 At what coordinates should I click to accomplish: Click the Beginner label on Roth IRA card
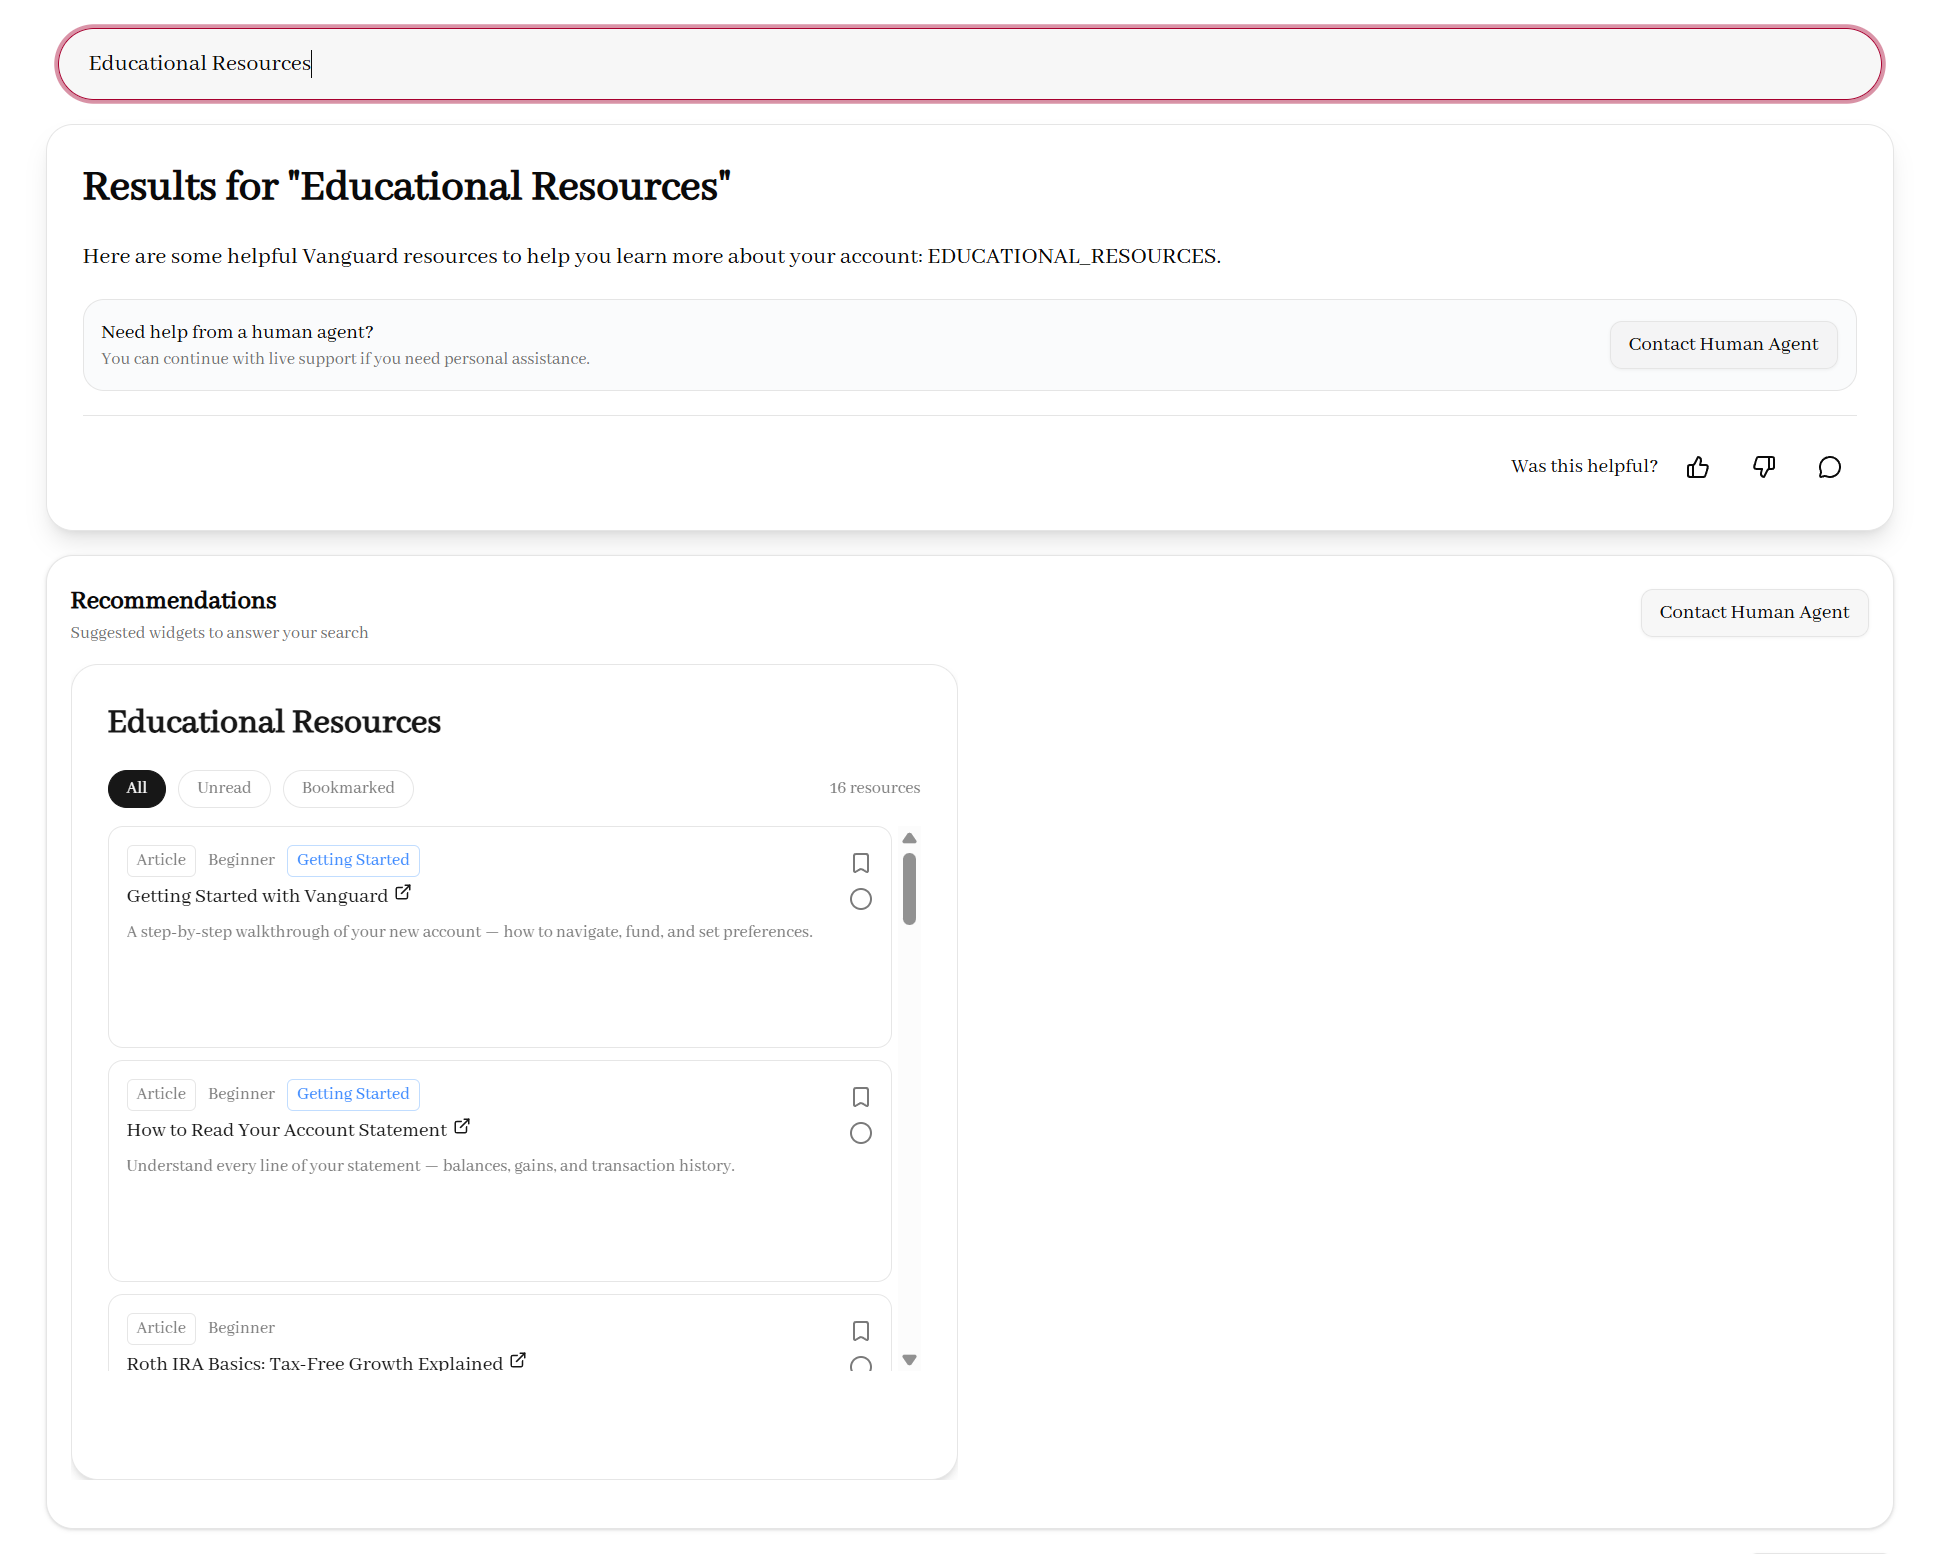pos(241,1328)
